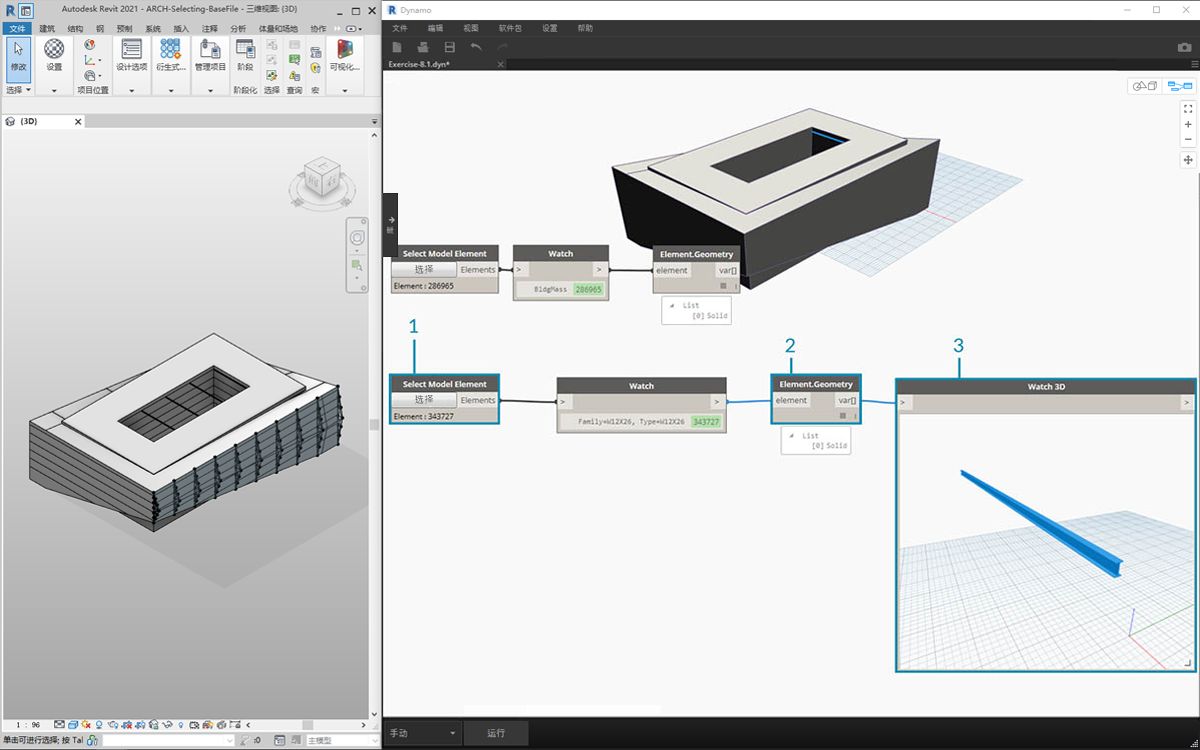1200x750 pixels.
Task: Click 选择 button on Element 343727 node
Action: pyautogui.click(x=424, y=400)
